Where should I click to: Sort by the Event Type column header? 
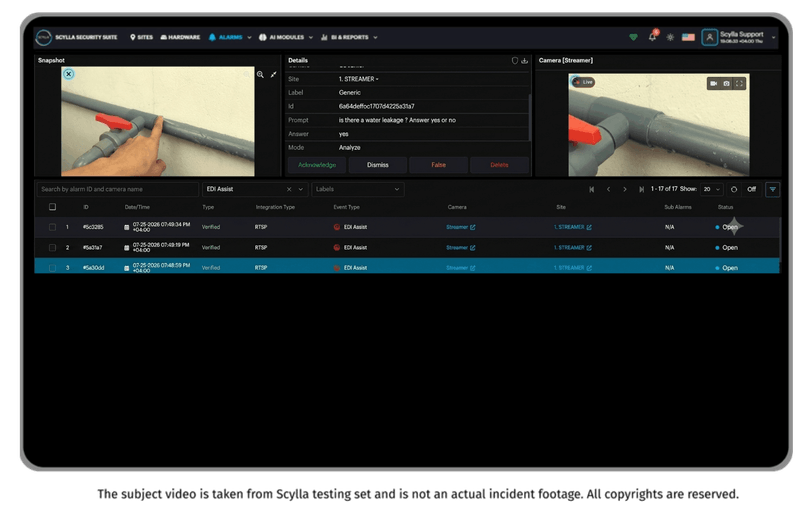point(346,207)
